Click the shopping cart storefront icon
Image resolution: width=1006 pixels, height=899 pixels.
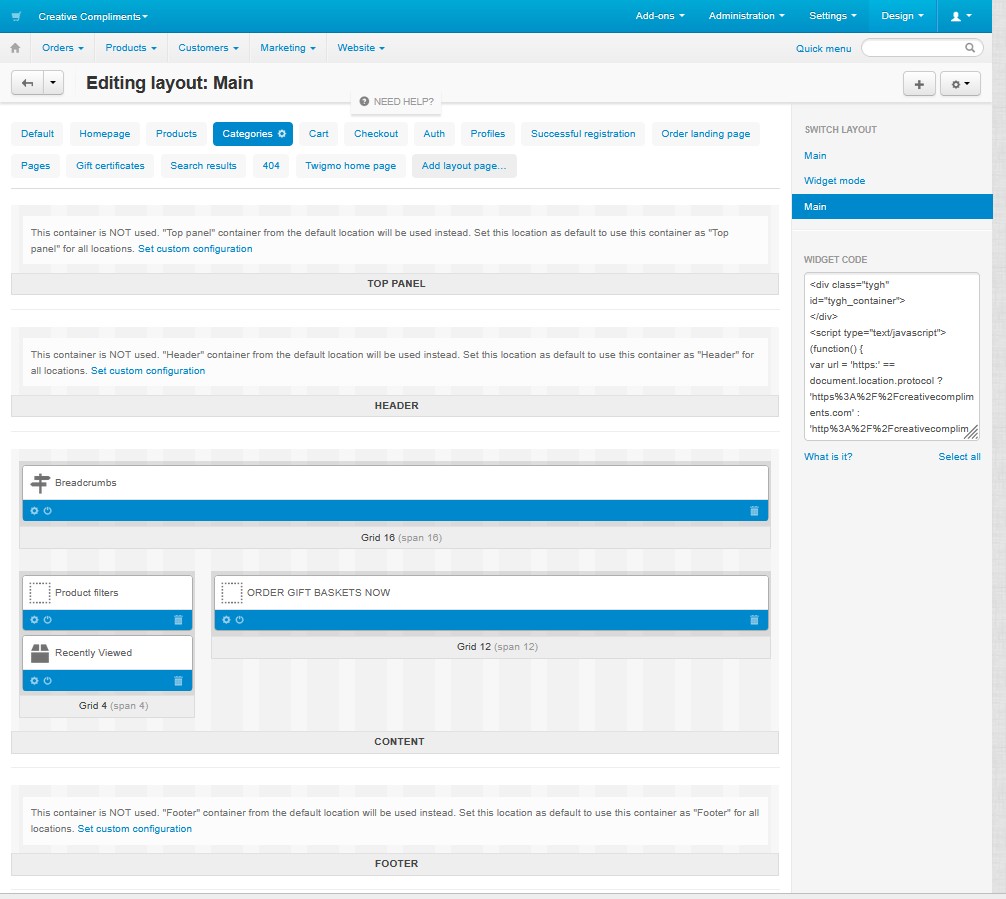16,16
